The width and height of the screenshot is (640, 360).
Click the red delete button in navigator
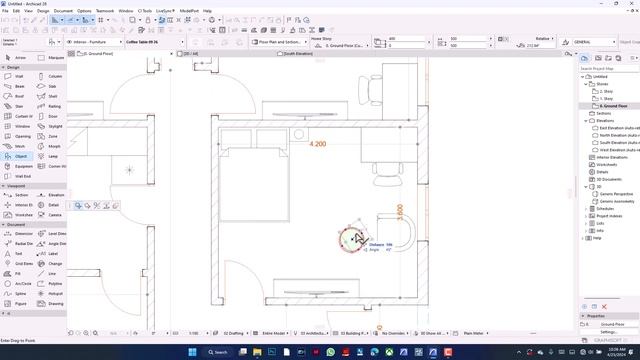[604, 307]
